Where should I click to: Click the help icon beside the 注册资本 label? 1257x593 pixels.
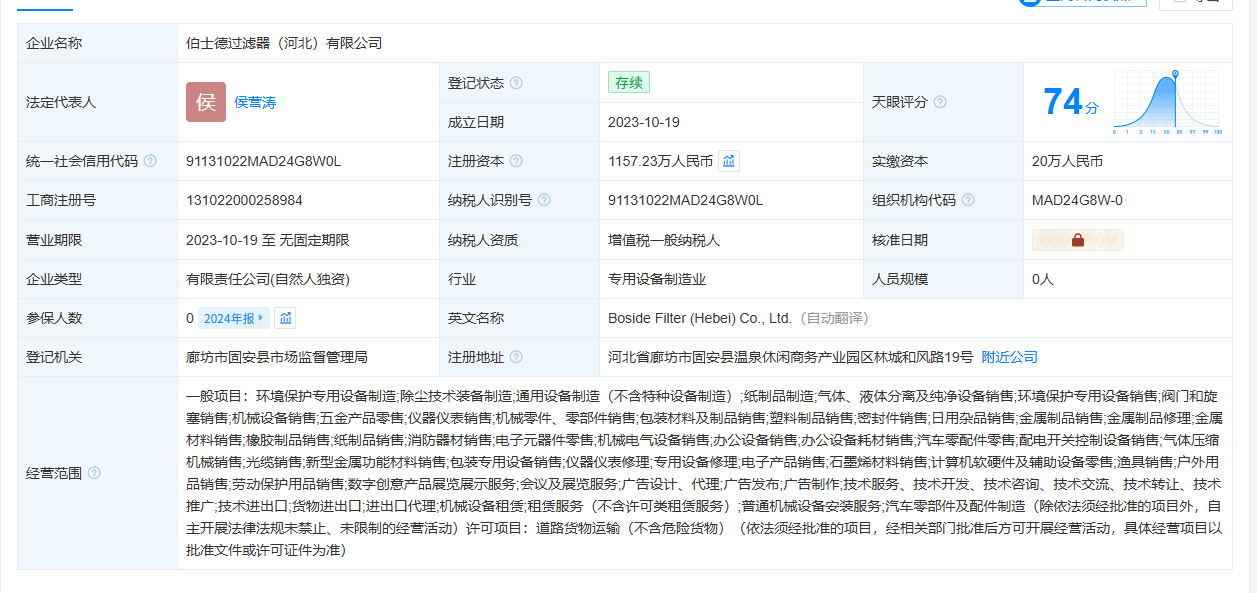coord(516,161)
